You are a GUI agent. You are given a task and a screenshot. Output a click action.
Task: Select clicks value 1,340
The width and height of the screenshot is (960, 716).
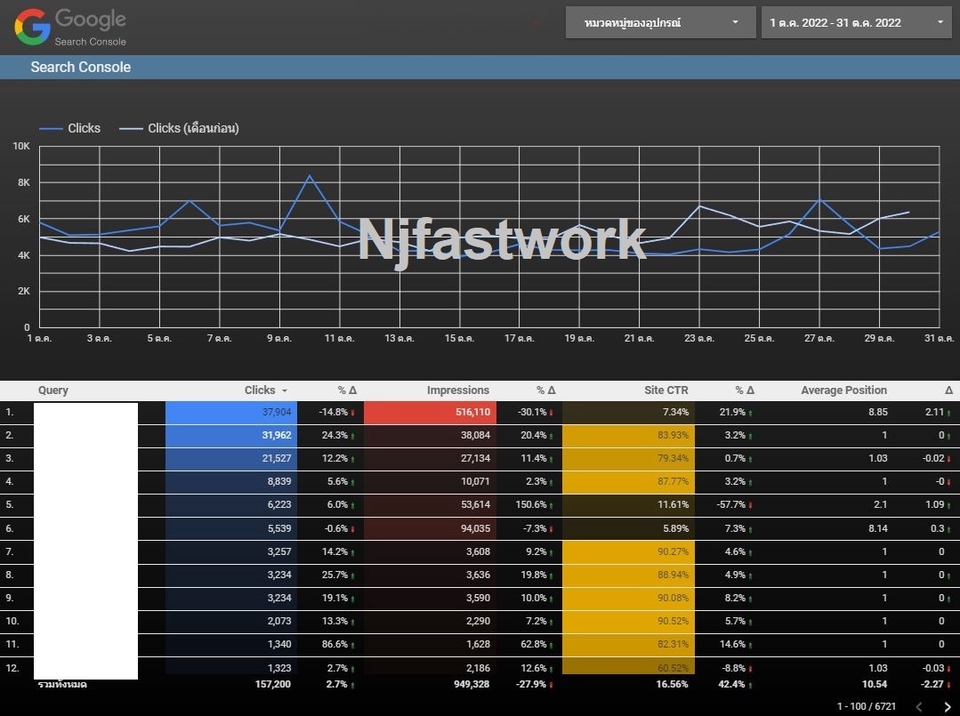[x=279, y=644]
